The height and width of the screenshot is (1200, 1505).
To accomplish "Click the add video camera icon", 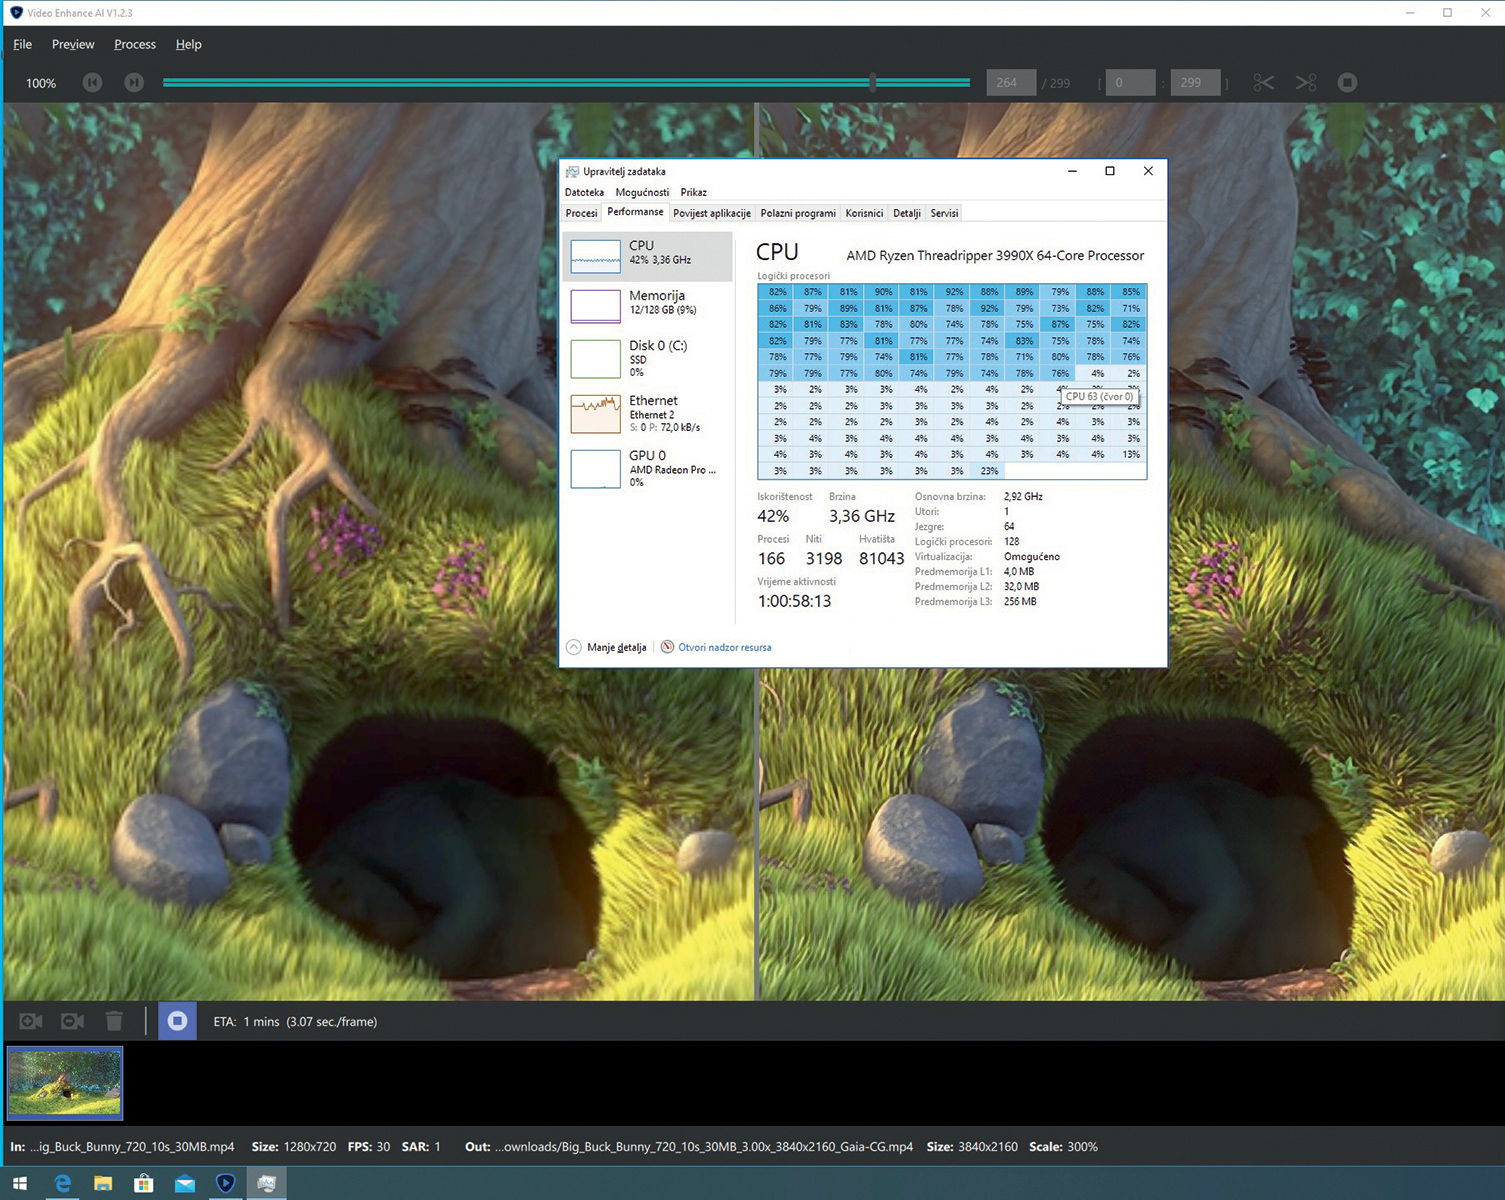I will tap(31, 1021).
